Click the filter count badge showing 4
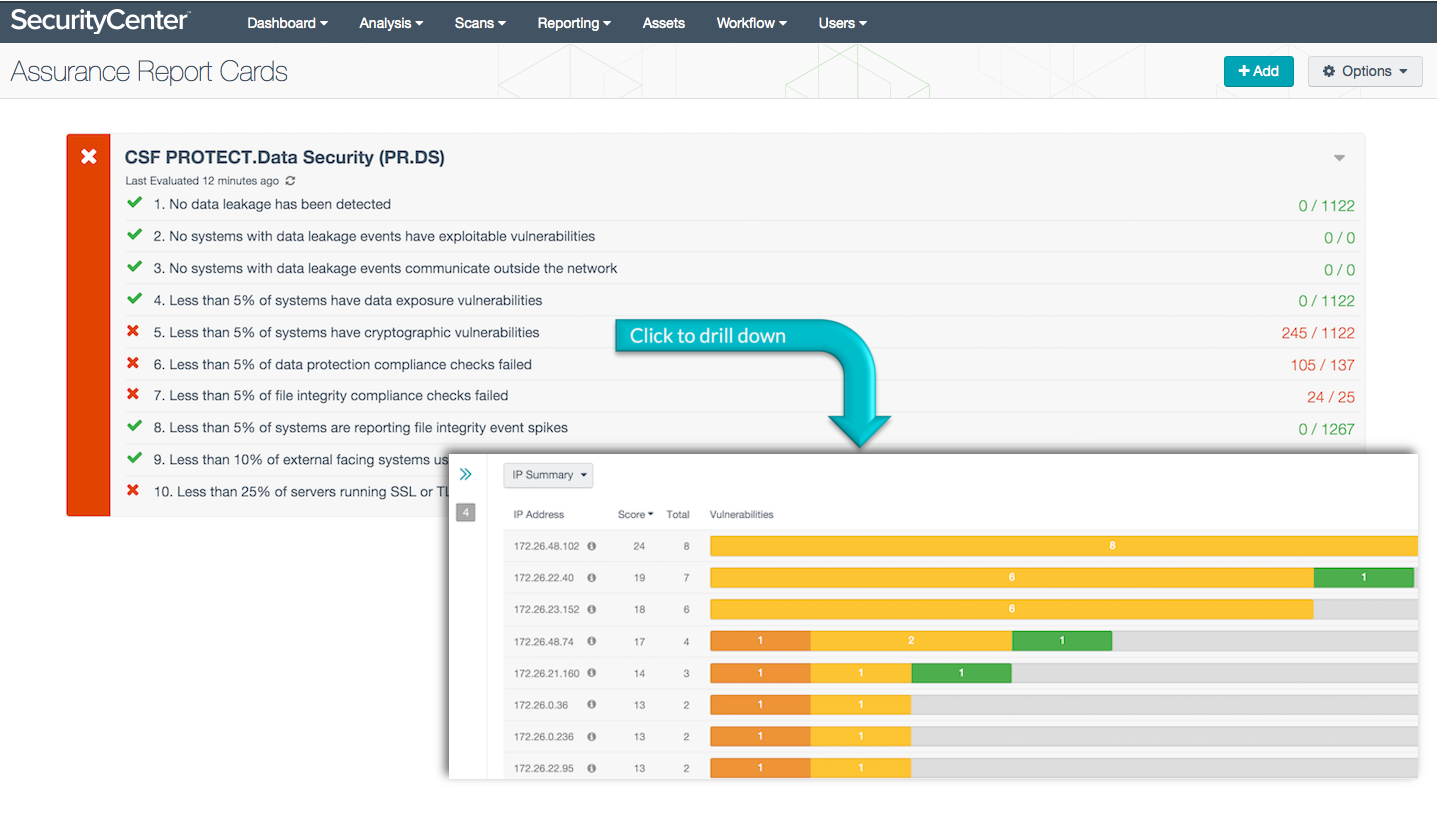 point(465,513)
